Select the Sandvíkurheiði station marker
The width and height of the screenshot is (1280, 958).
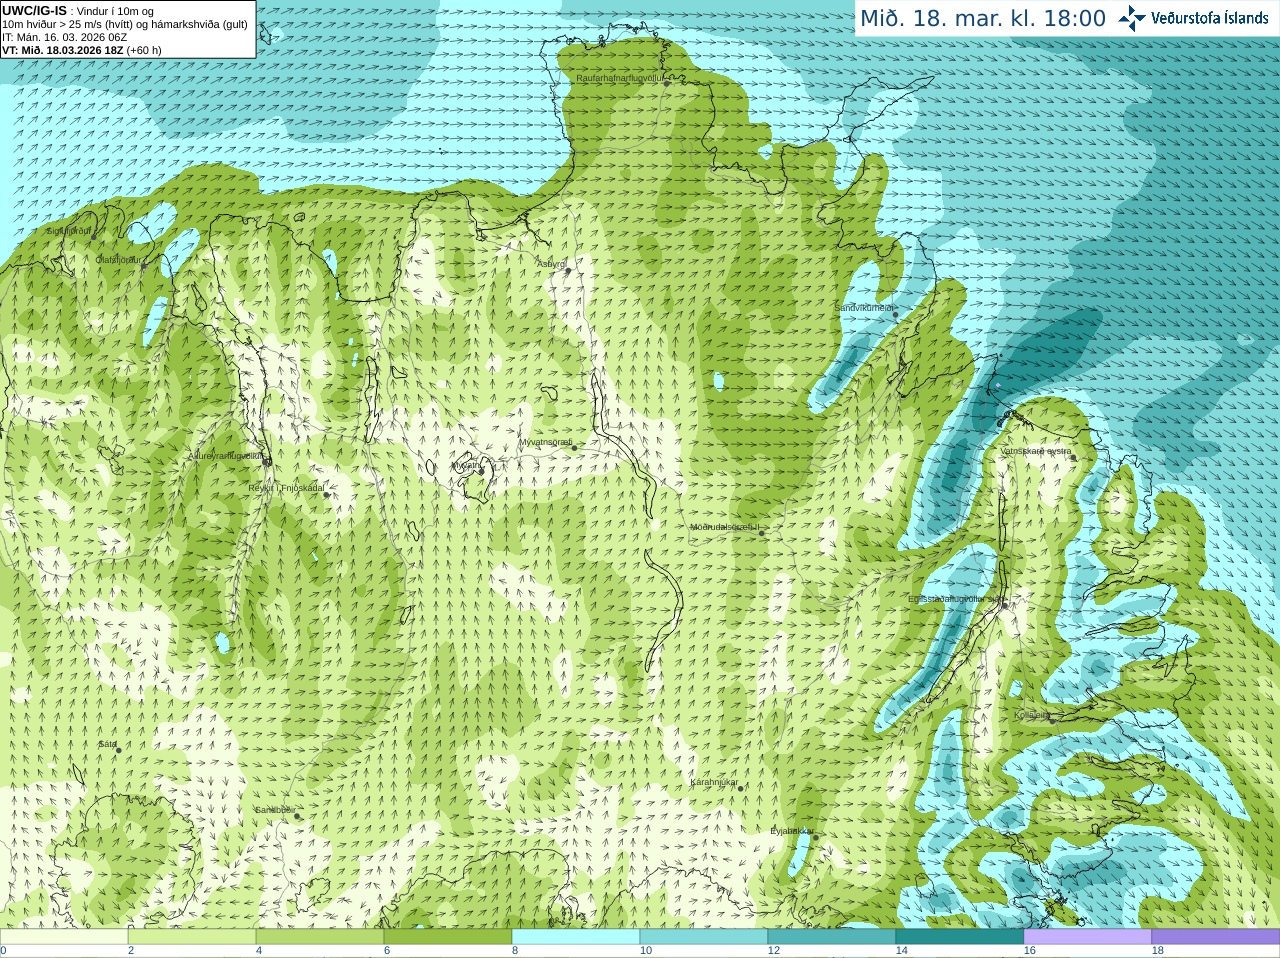[x=896, y=315]
